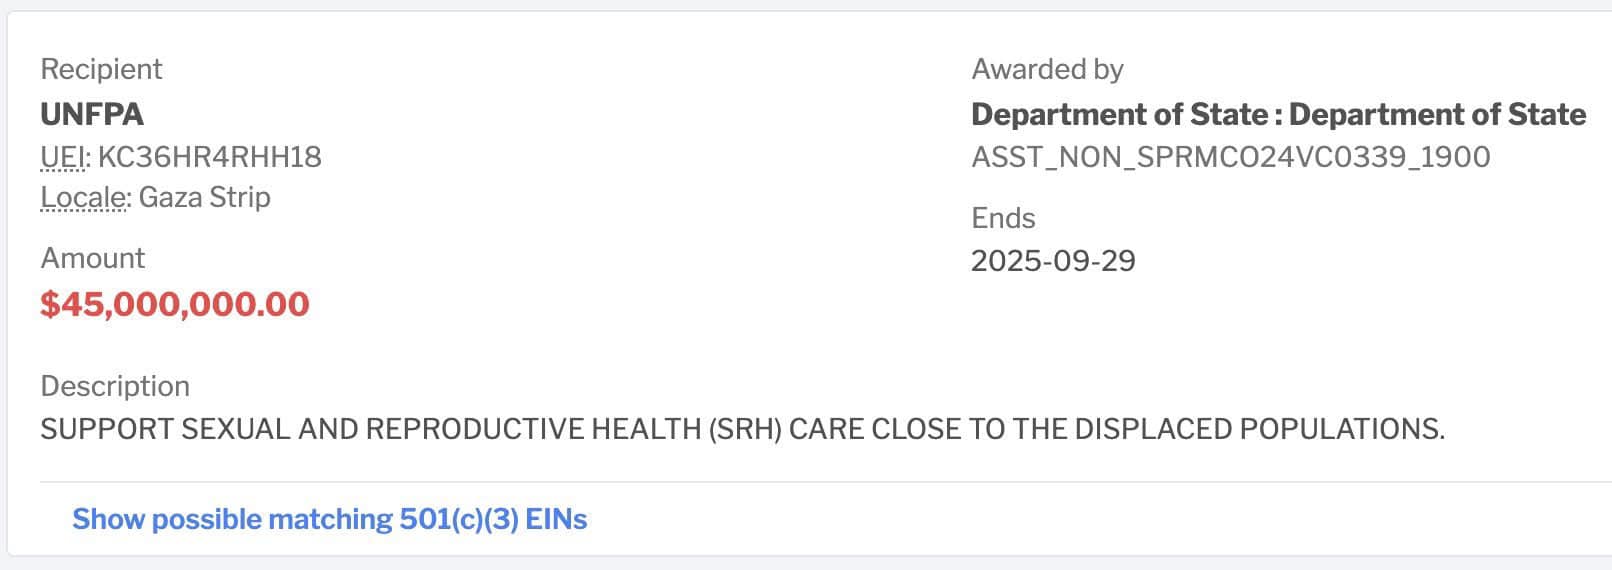Click the dotted-underlined Locale abbreviation
The height and width of the screenshot is (570, 1612).
coord(84,197)
